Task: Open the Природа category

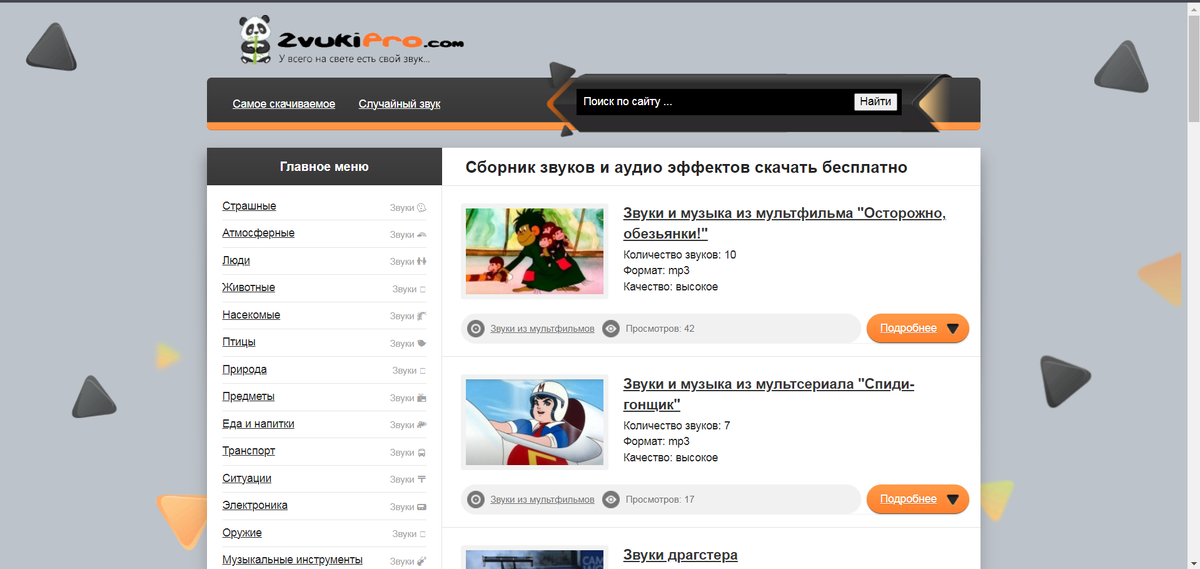Action: [244, 369]
